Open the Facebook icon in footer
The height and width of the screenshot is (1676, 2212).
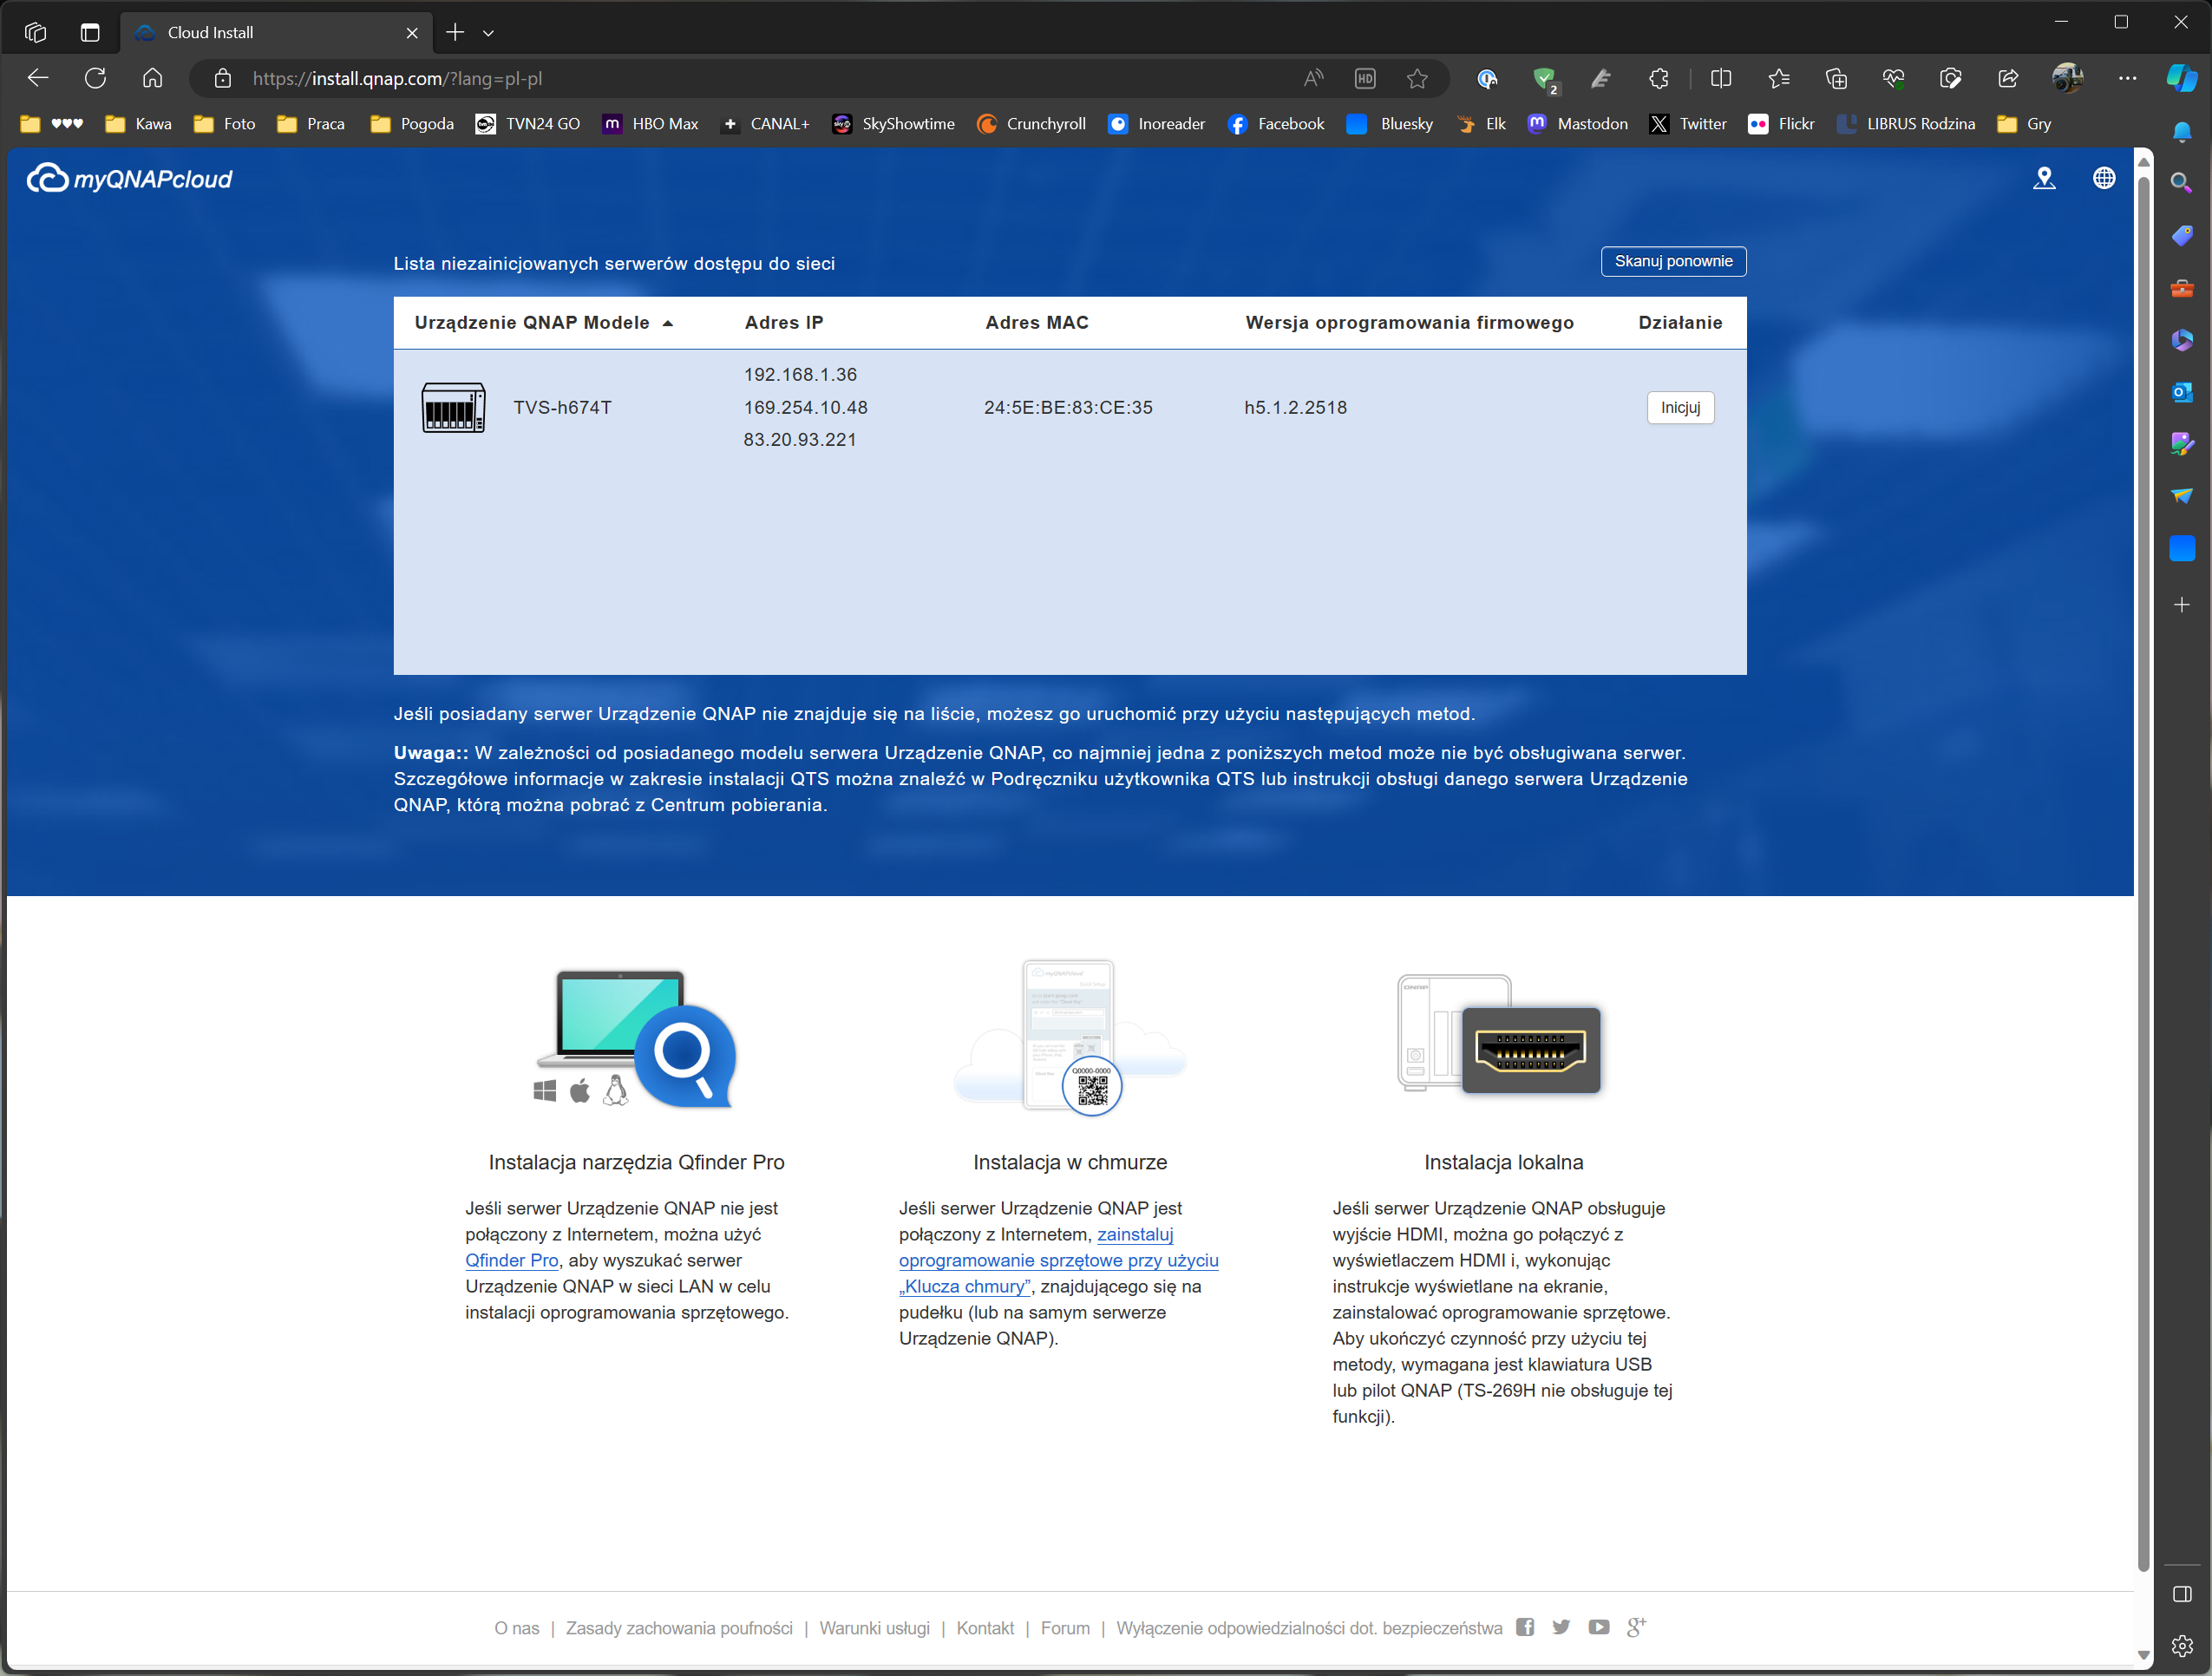pyautogui.click(x=1525, y=1627)
